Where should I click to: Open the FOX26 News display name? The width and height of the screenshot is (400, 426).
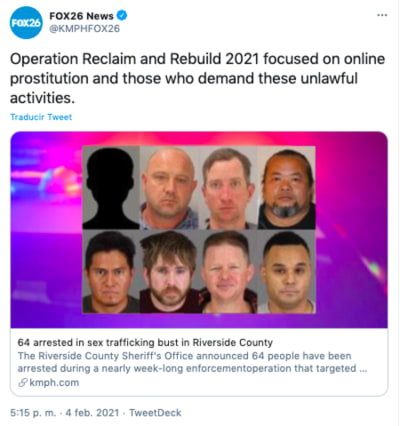[x=81, y=16]
